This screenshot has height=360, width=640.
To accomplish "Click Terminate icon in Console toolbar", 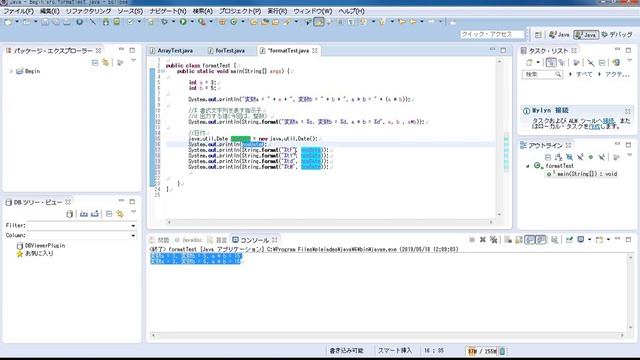I will (x=472, y=240).
